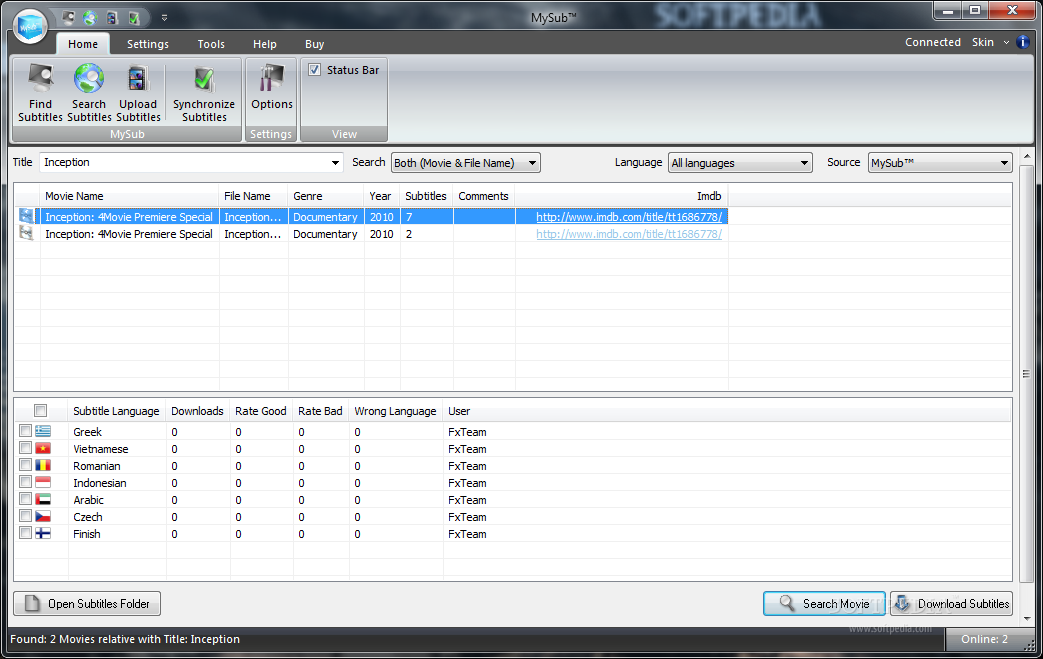Image resolution: width=1043 pixels, height=659 pixels.
Task: Sort by Wrong Language column header
Action: pos(395,411)
